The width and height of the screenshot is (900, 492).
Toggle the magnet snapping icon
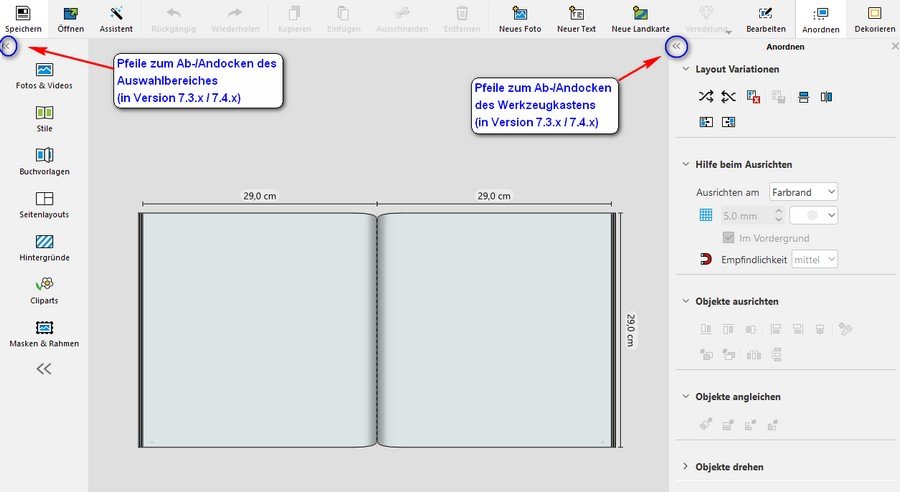click(706, 260)
